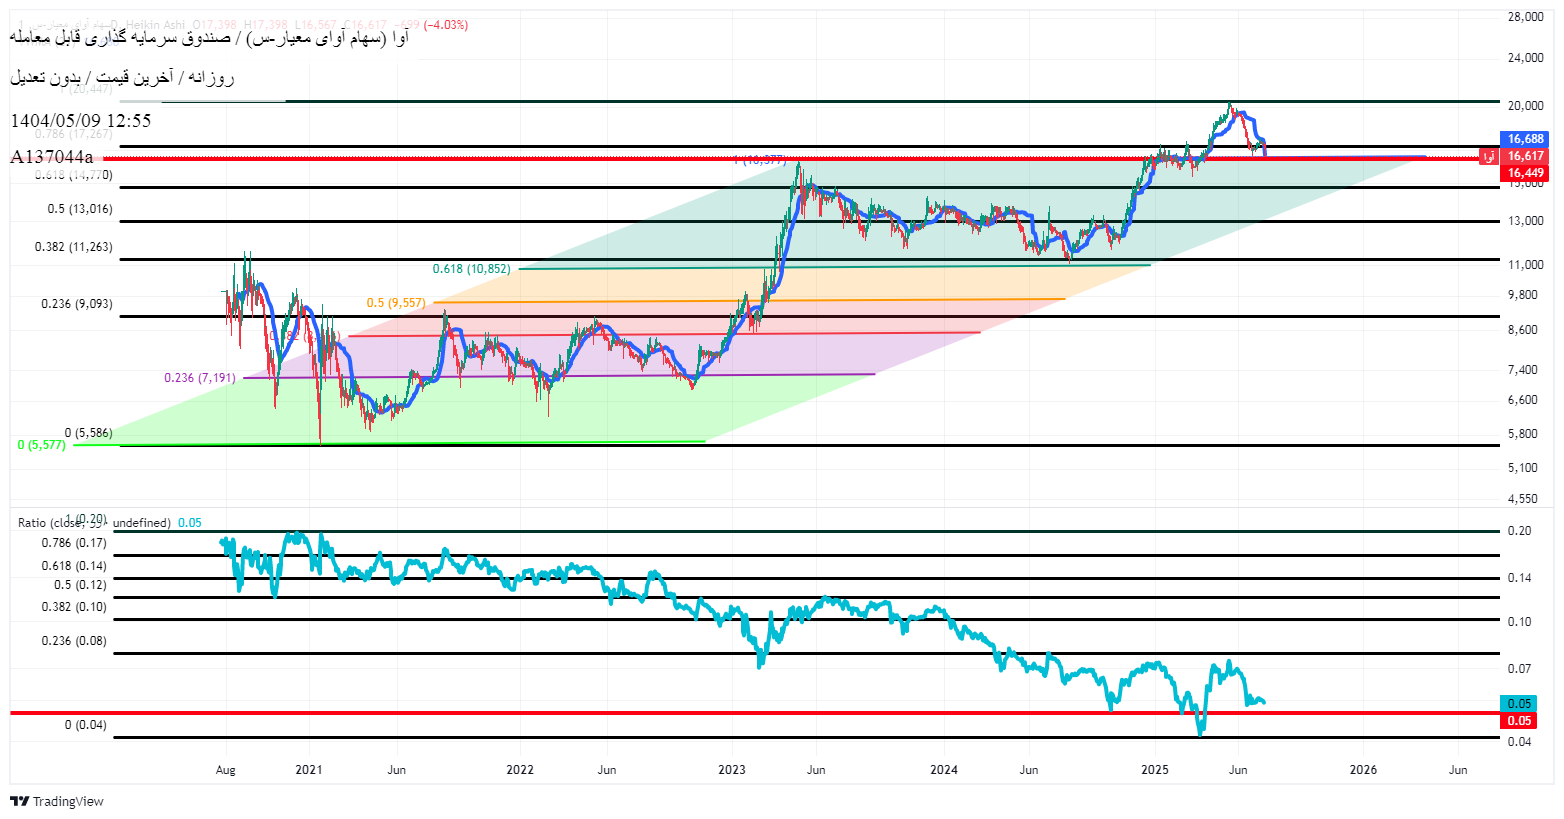Click the 9,800 price axis value
1564x819 pixels.
pos(1523,295)
